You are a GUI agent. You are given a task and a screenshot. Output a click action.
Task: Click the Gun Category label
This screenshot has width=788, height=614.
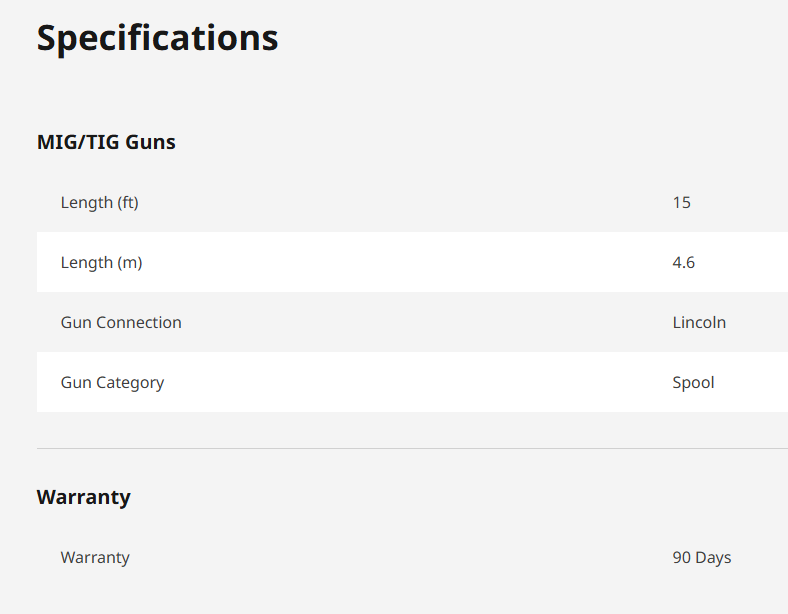tap(112, 382)
